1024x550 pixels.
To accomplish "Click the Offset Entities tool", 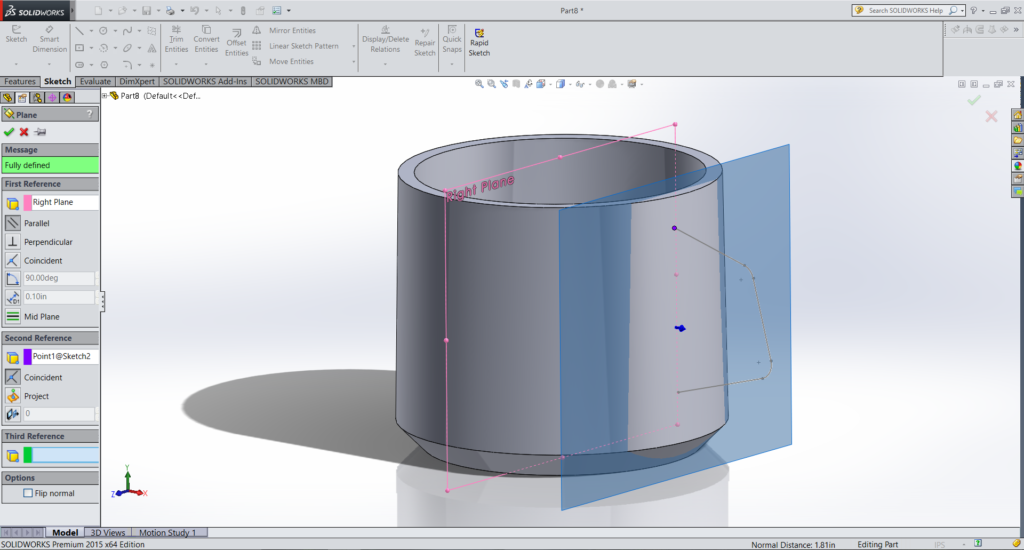I will 236,43.
